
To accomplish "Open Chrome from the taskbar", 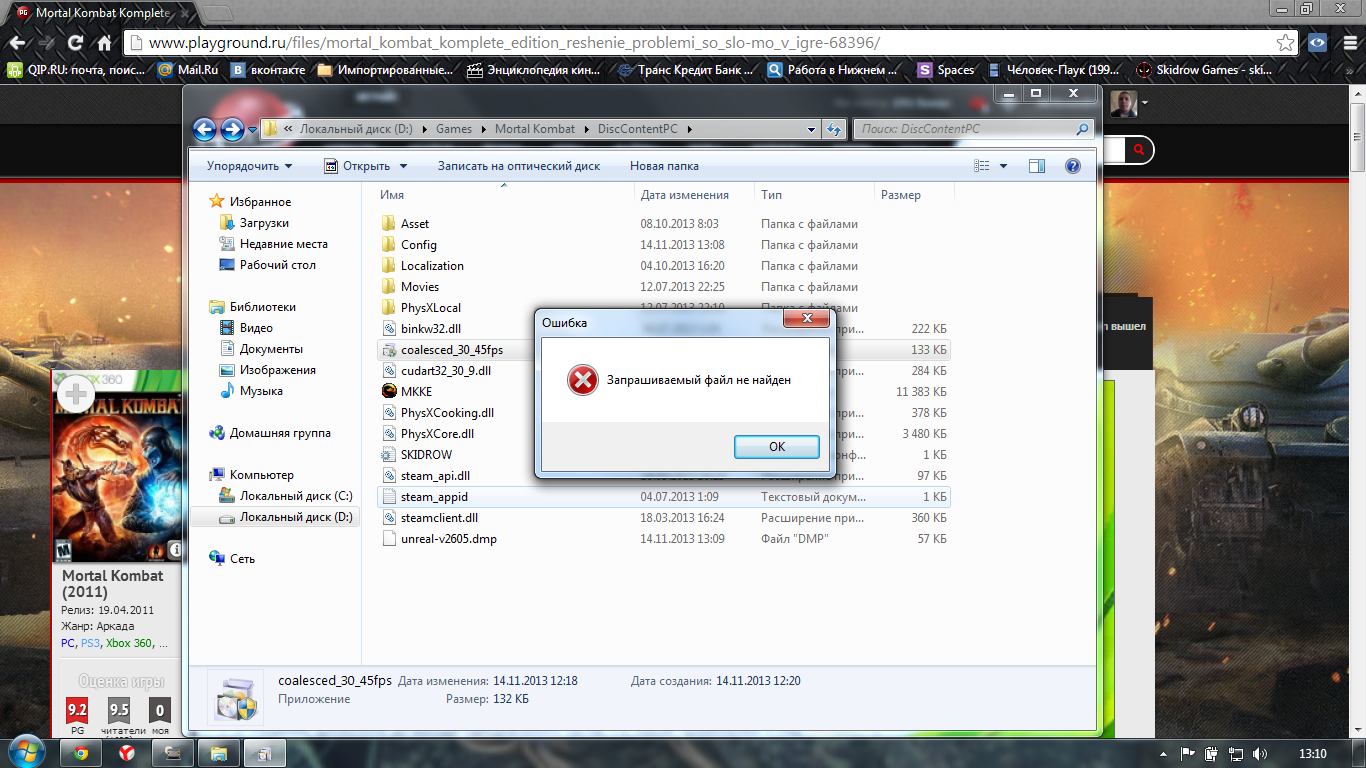I will pos(81,753).
